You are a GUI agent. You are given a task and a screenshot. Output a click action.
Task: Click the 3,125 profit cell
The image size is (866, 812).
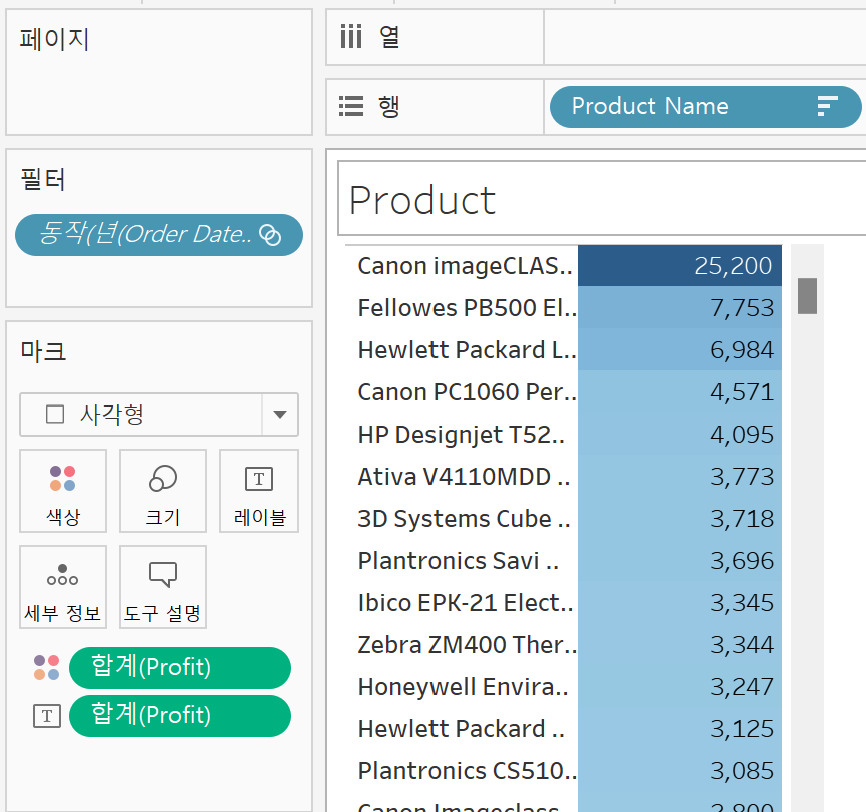(680, 729)
